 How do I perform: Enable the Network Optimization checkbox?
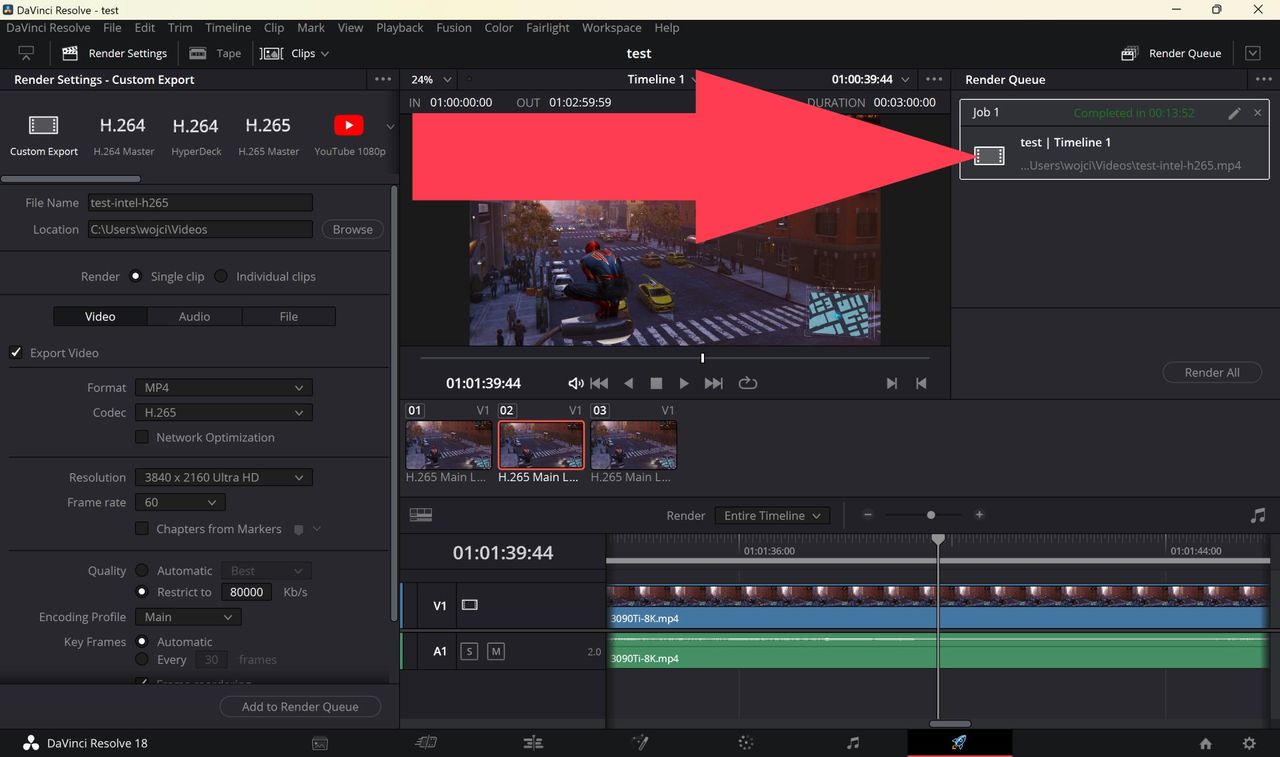(x=141, y=437)
